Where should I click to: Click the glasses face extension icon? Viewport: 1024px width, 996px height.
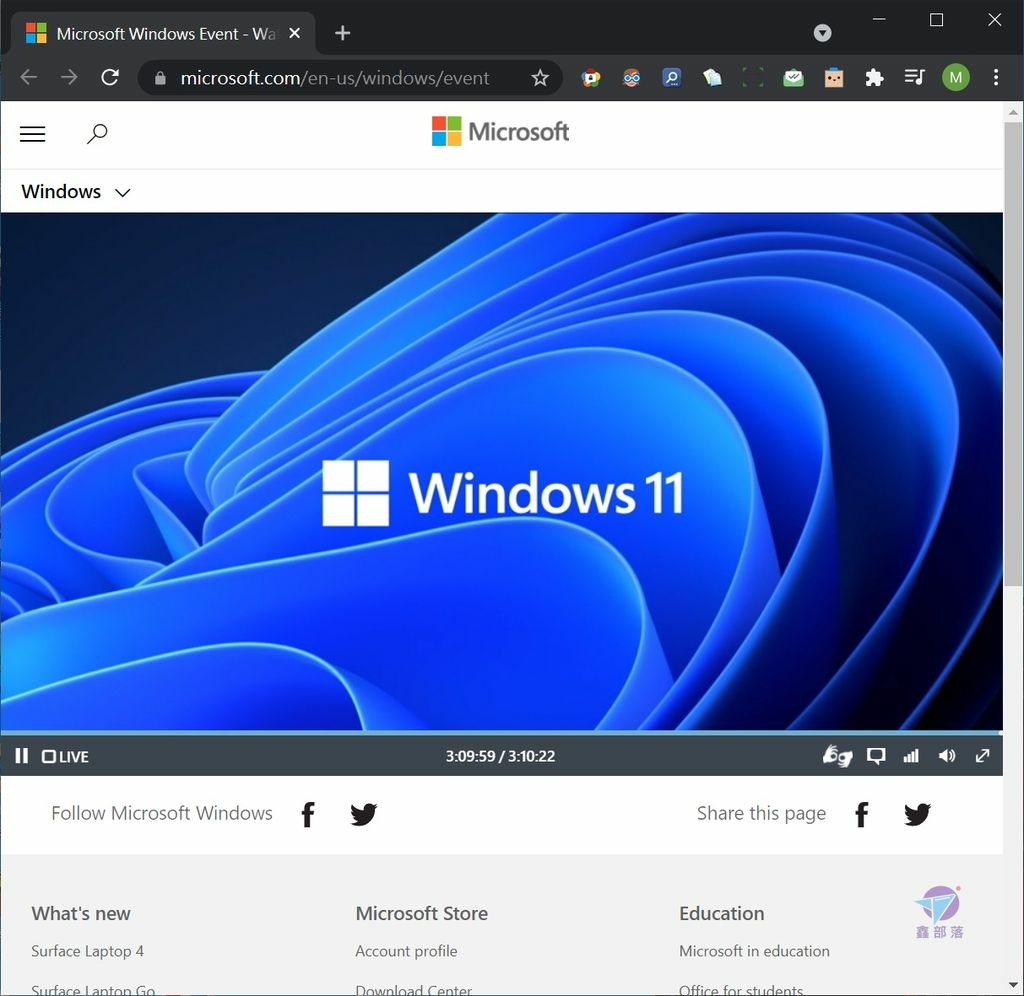632,78
